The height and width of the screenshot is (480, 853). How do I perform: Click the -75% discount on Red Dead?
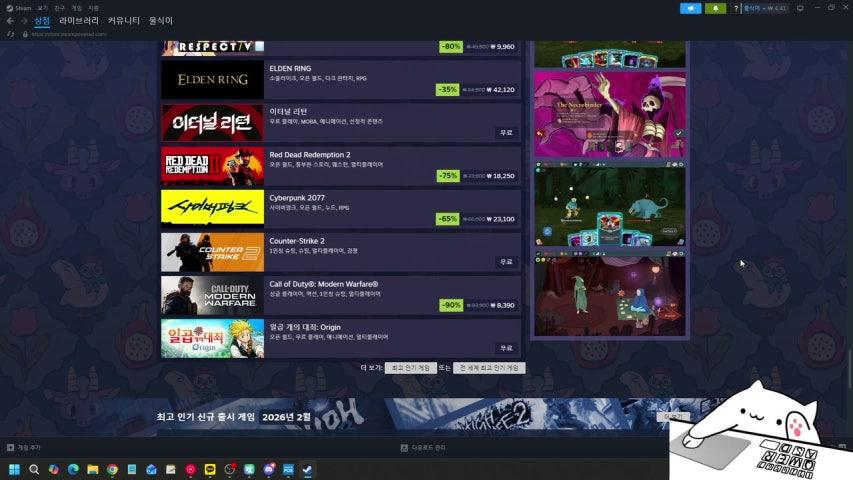[448, 176]
